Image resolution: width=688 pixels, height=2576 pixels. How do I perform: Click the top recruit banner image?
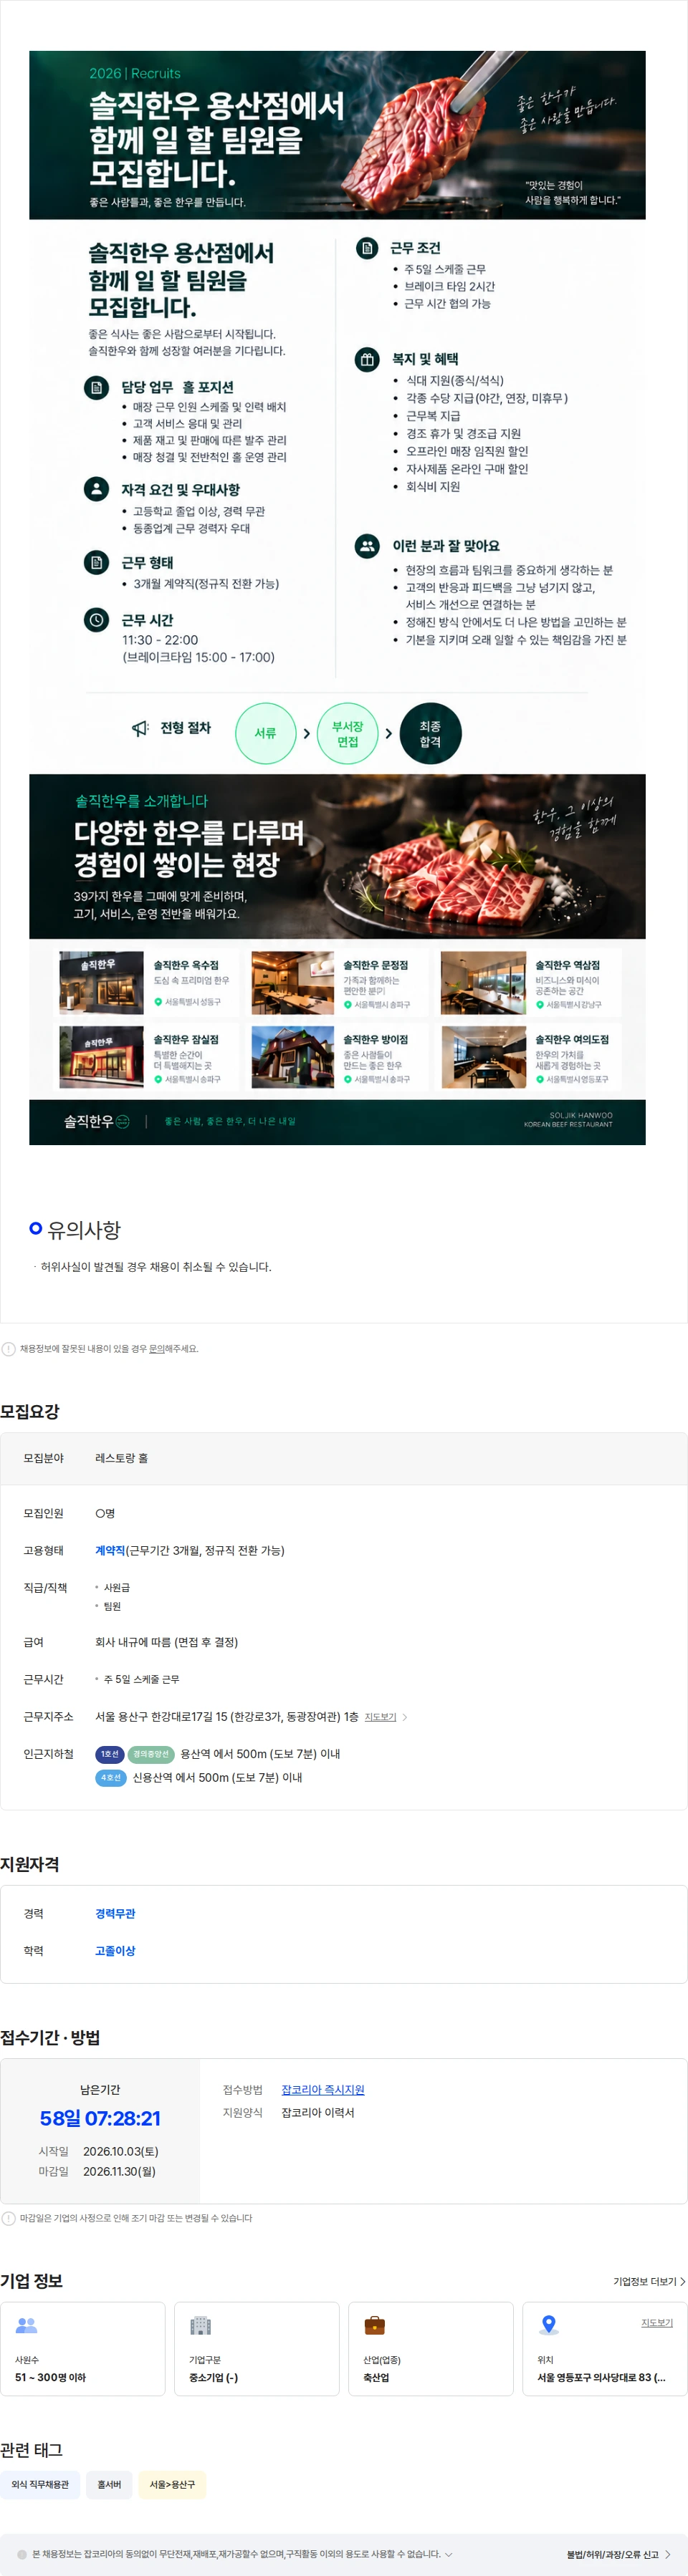(x=337, y=135)
